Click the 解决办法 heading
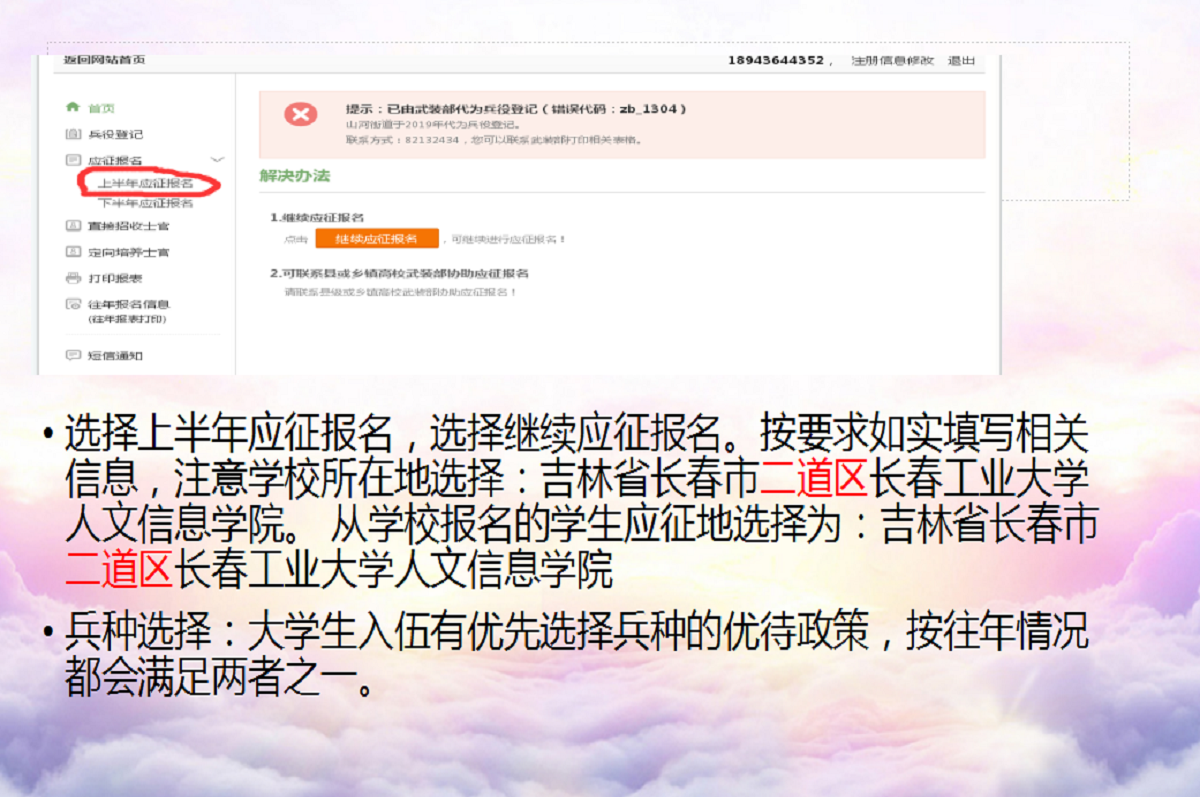This screenshot has height=797, width=1200. click(294, 176)
